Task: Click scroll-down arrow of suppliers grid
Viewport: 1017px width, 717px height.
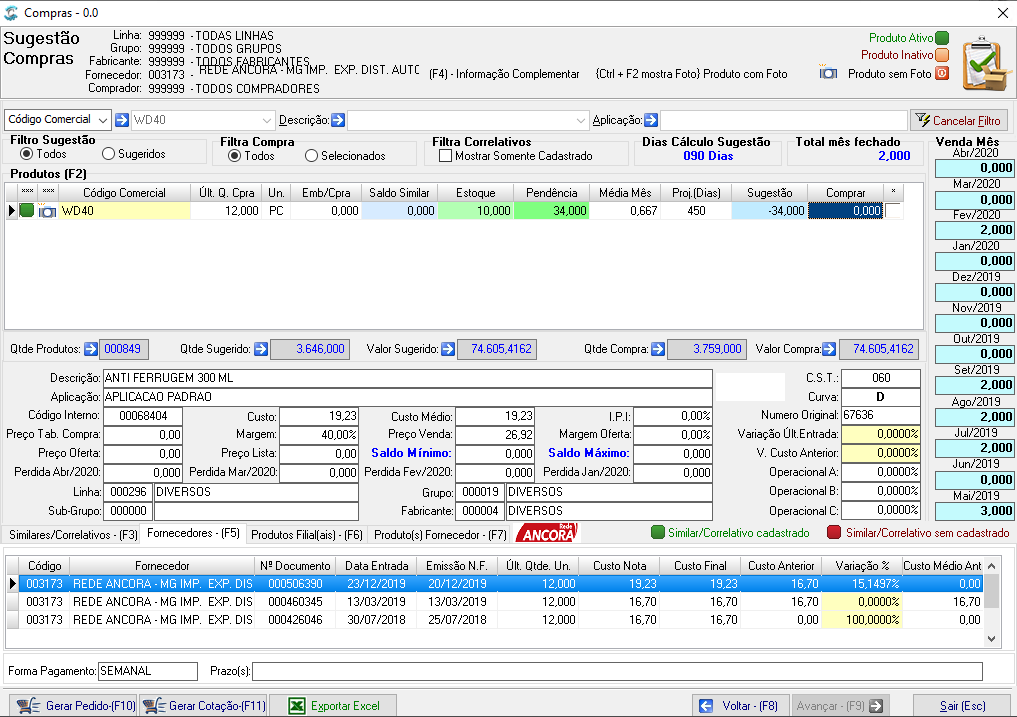Action: point(992,639)
